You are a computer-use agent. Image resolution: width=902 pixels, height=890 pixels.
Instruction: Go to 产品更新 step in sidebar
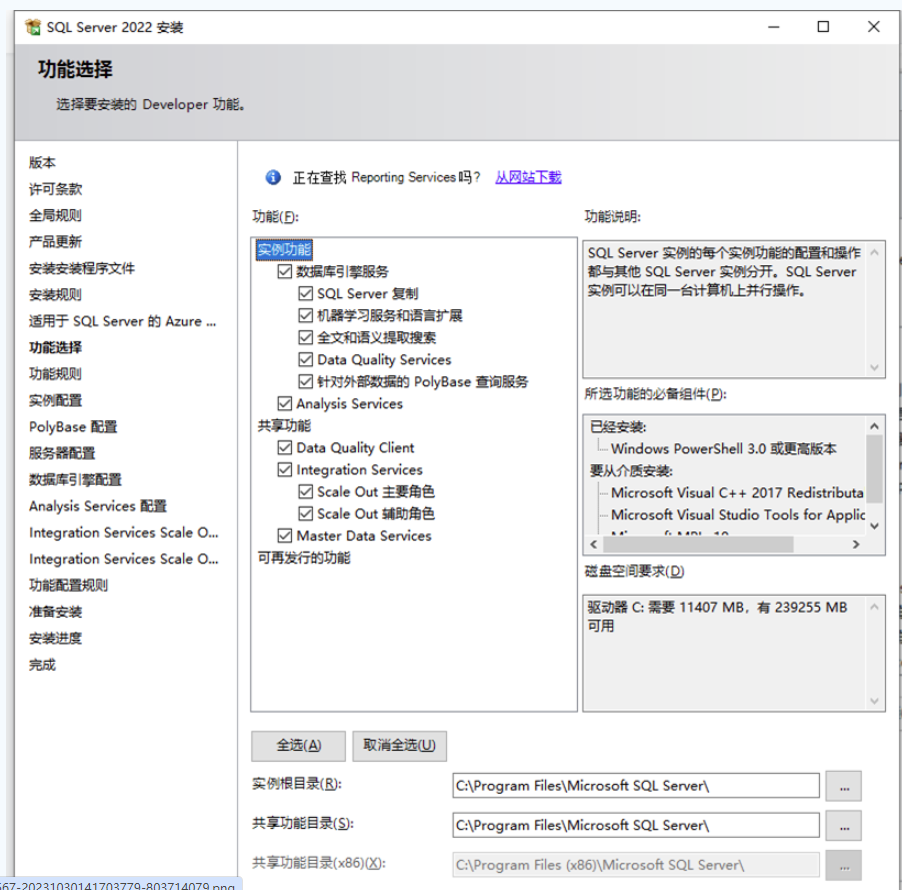point(56,242)
